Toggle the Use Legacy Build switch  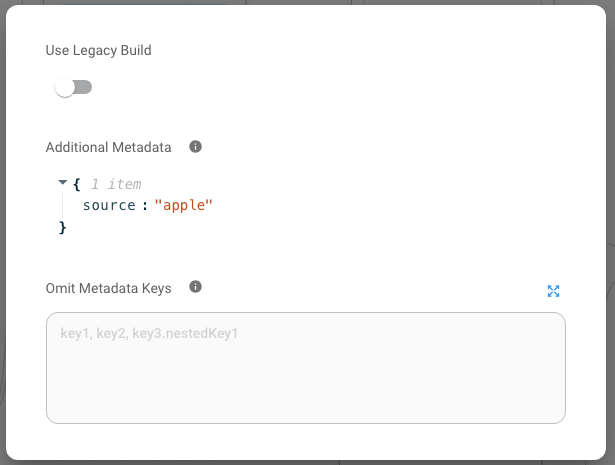click(x=73, y=88)
